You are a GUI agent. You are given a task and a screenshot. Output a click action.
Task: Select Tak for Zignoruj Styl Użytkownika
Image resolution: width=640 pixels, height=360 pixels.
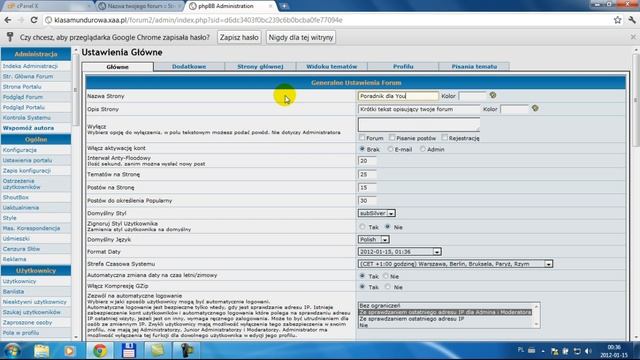point(362,227)
